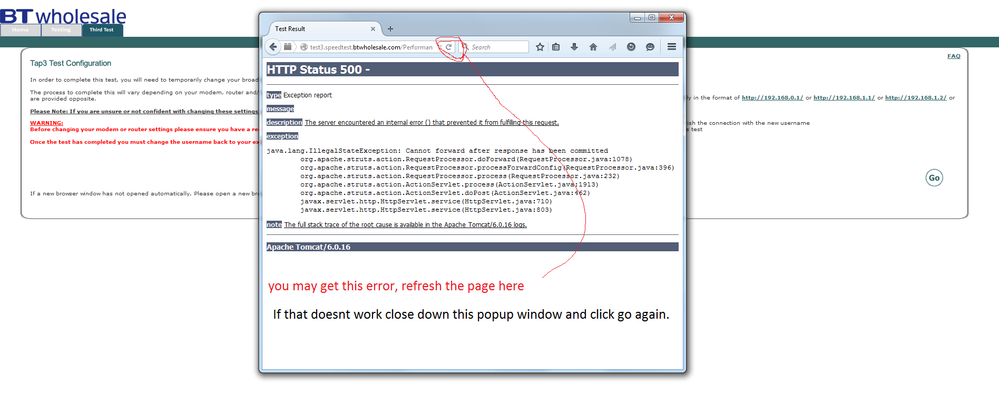Image resolution: width=999 pixels, height=414 pixels.
Task: Click the 'Apache Tomcat/6.0.16' footer text
Action: coord(308,246)
